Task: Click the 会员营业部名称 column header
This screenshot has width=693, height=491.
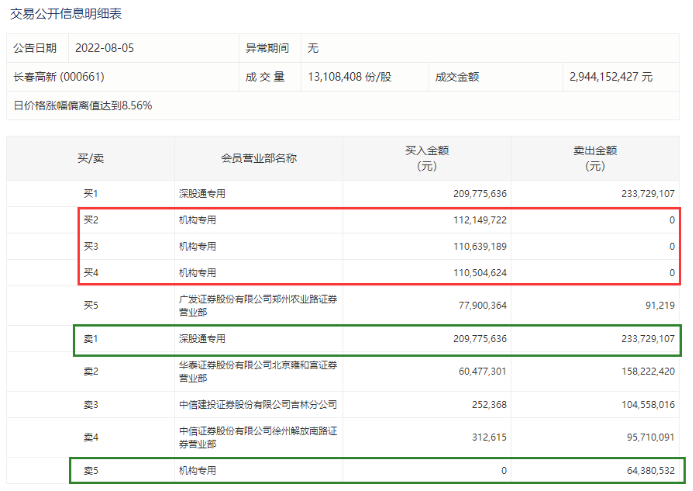Action: (x=258, y=158)
